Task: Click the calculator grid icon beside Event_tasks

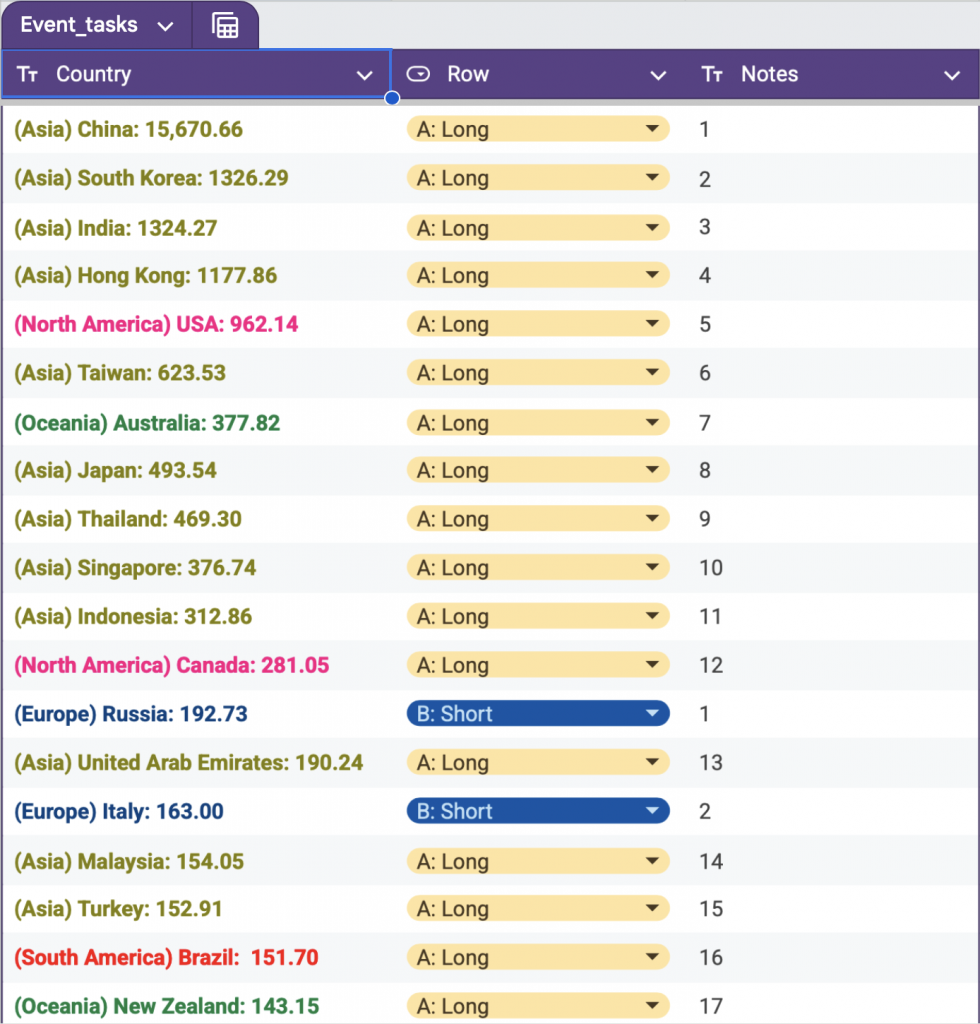Action: tap(226, 26)
